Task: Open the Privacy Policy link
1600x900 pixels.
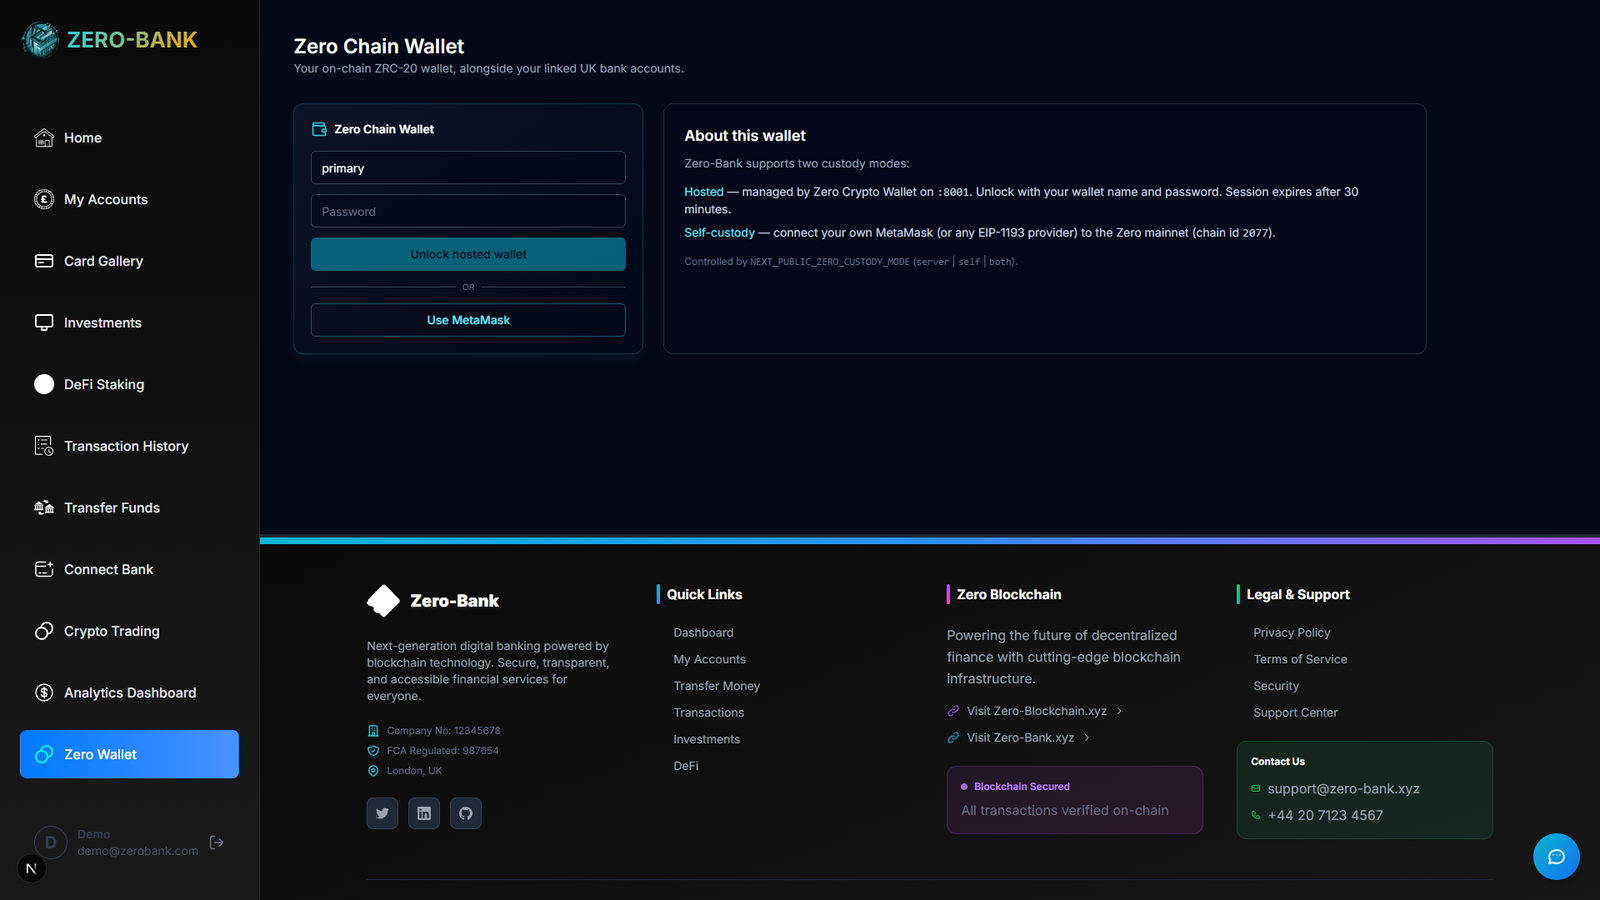Action: tap(1291, 633)
